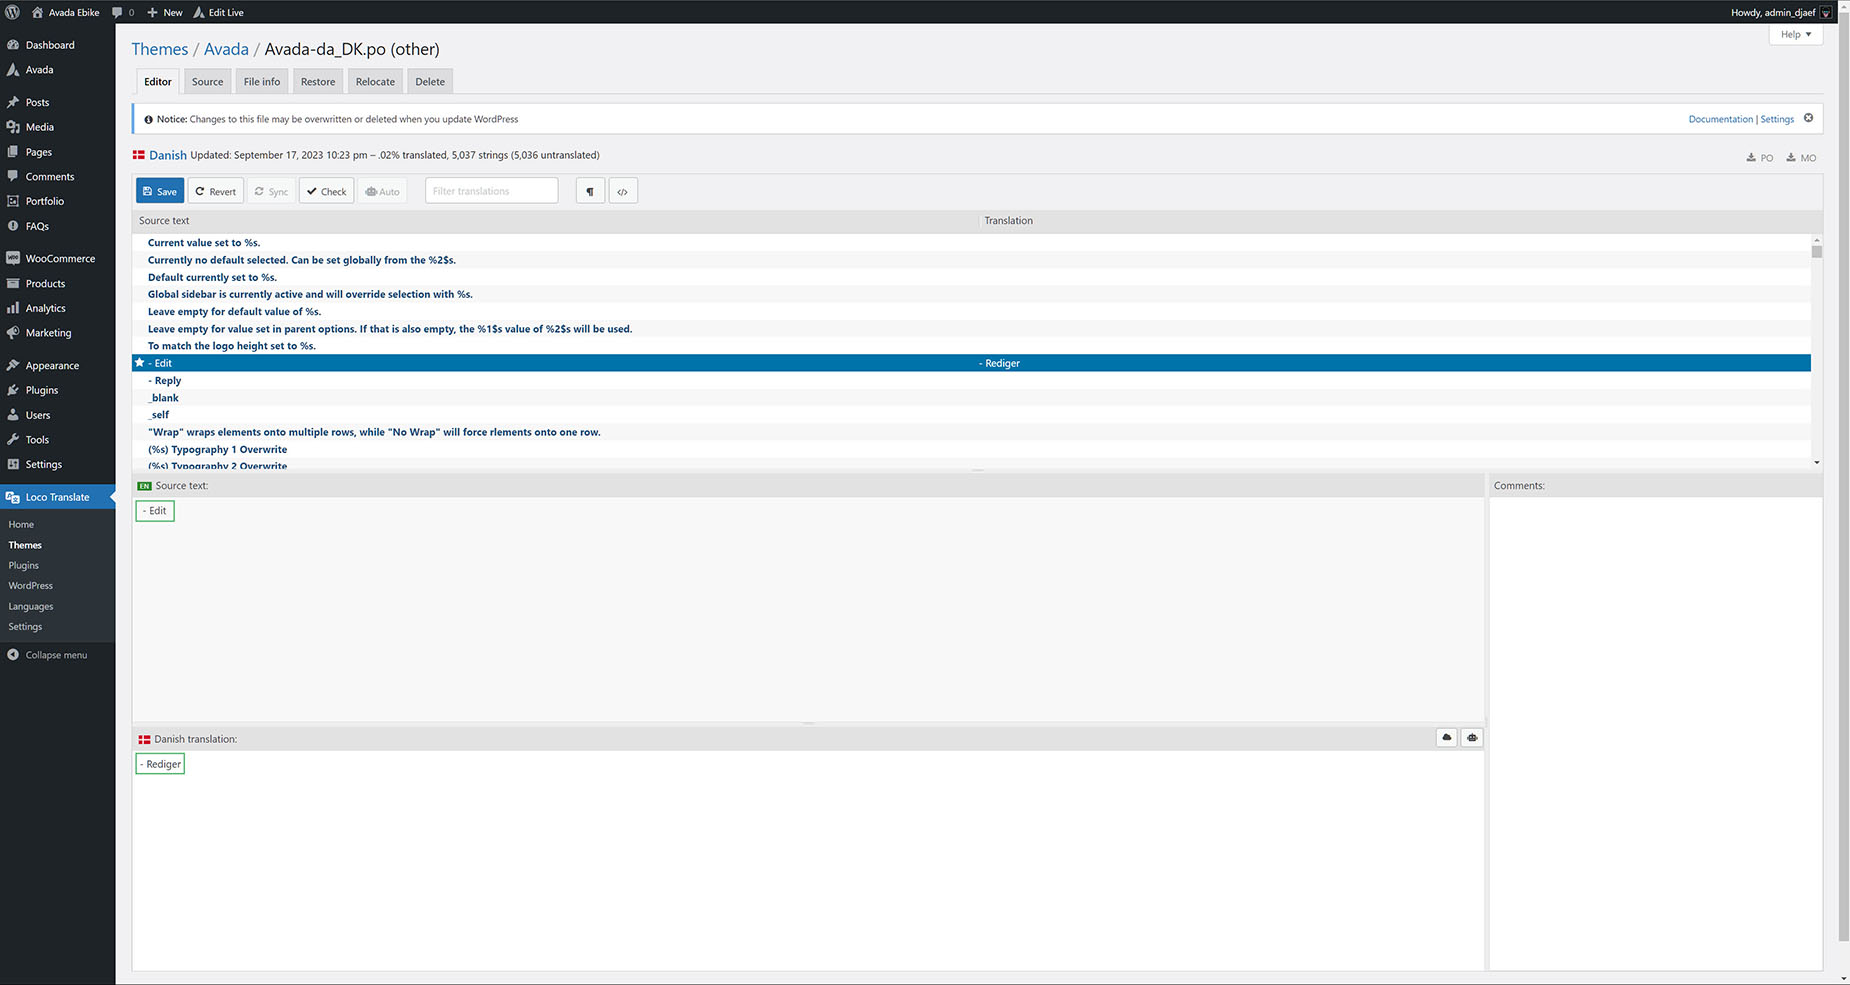Click the Revert button
The width and height of the screenshot is (1850, 985).
[x=216, y=191]
